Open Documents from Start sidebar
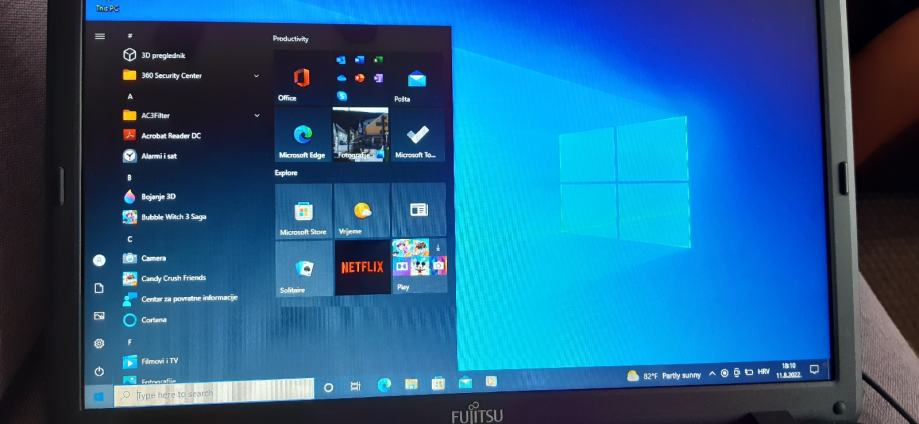Screen dimensions: 919x424 [99, 288]
